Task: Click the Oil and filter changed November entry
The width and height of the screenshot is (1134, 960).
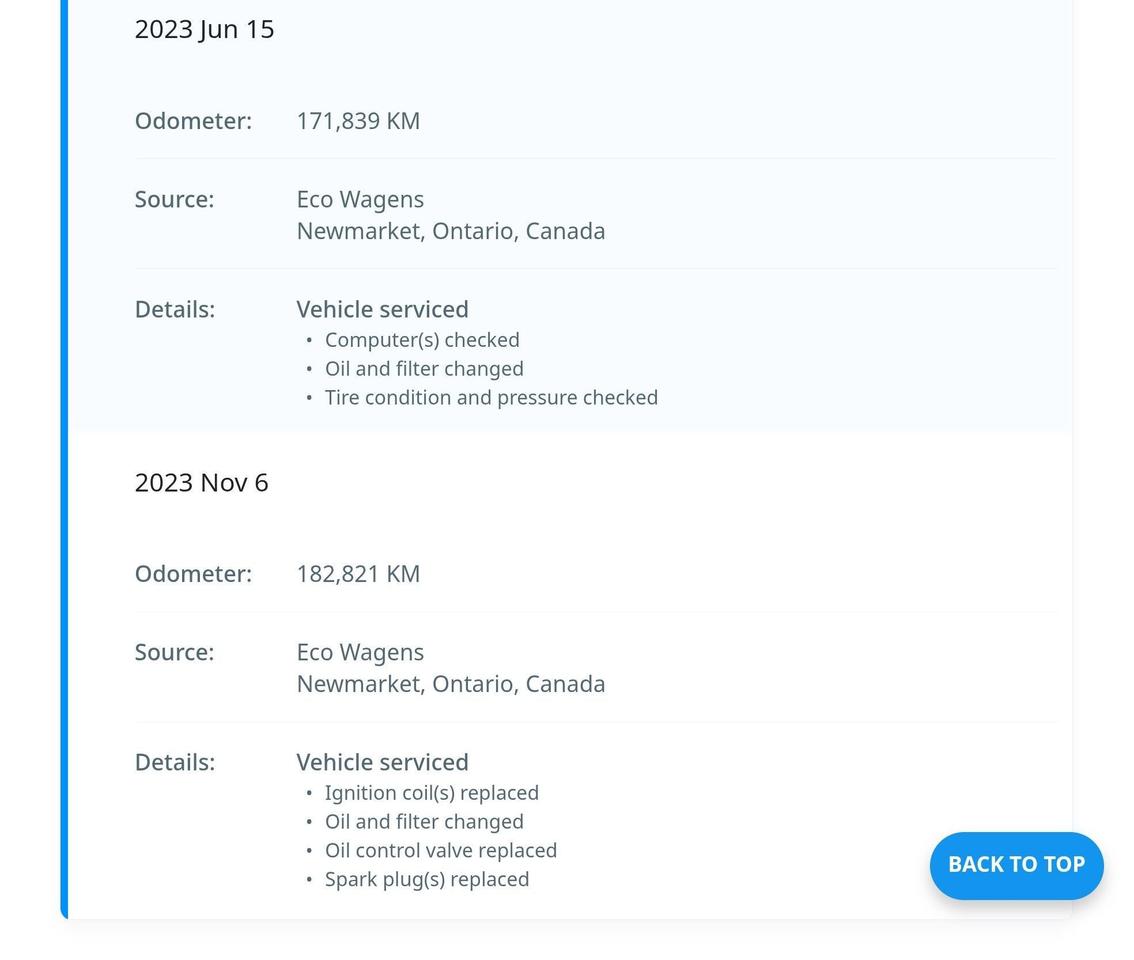Action: point(424,821)
